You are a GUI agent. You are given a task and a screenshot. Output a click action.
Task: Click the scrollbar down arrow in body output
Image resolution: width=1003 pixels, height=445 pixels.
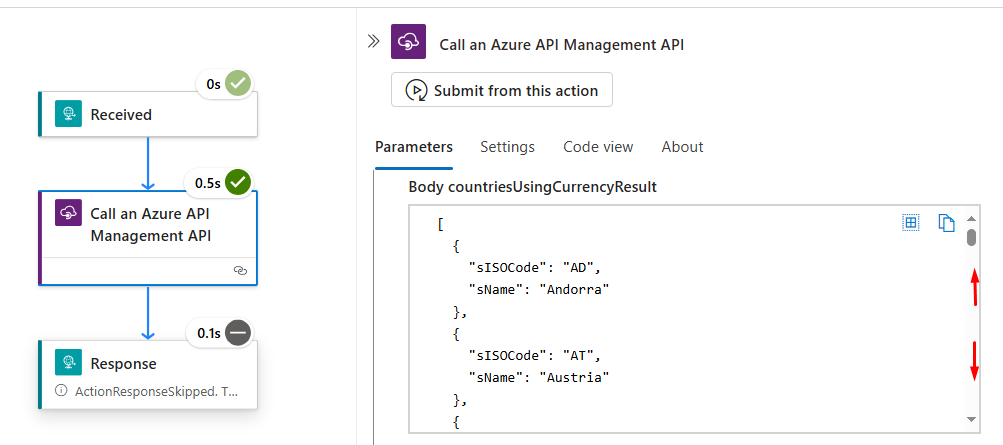click(x=971, y=420)
